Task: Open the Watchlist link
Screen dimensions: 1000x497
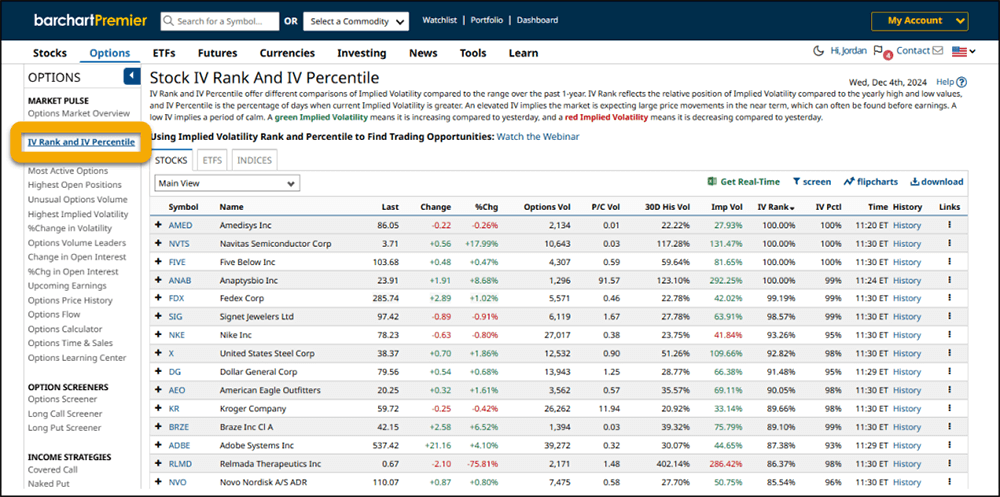Action: click(x=439, y=20)
